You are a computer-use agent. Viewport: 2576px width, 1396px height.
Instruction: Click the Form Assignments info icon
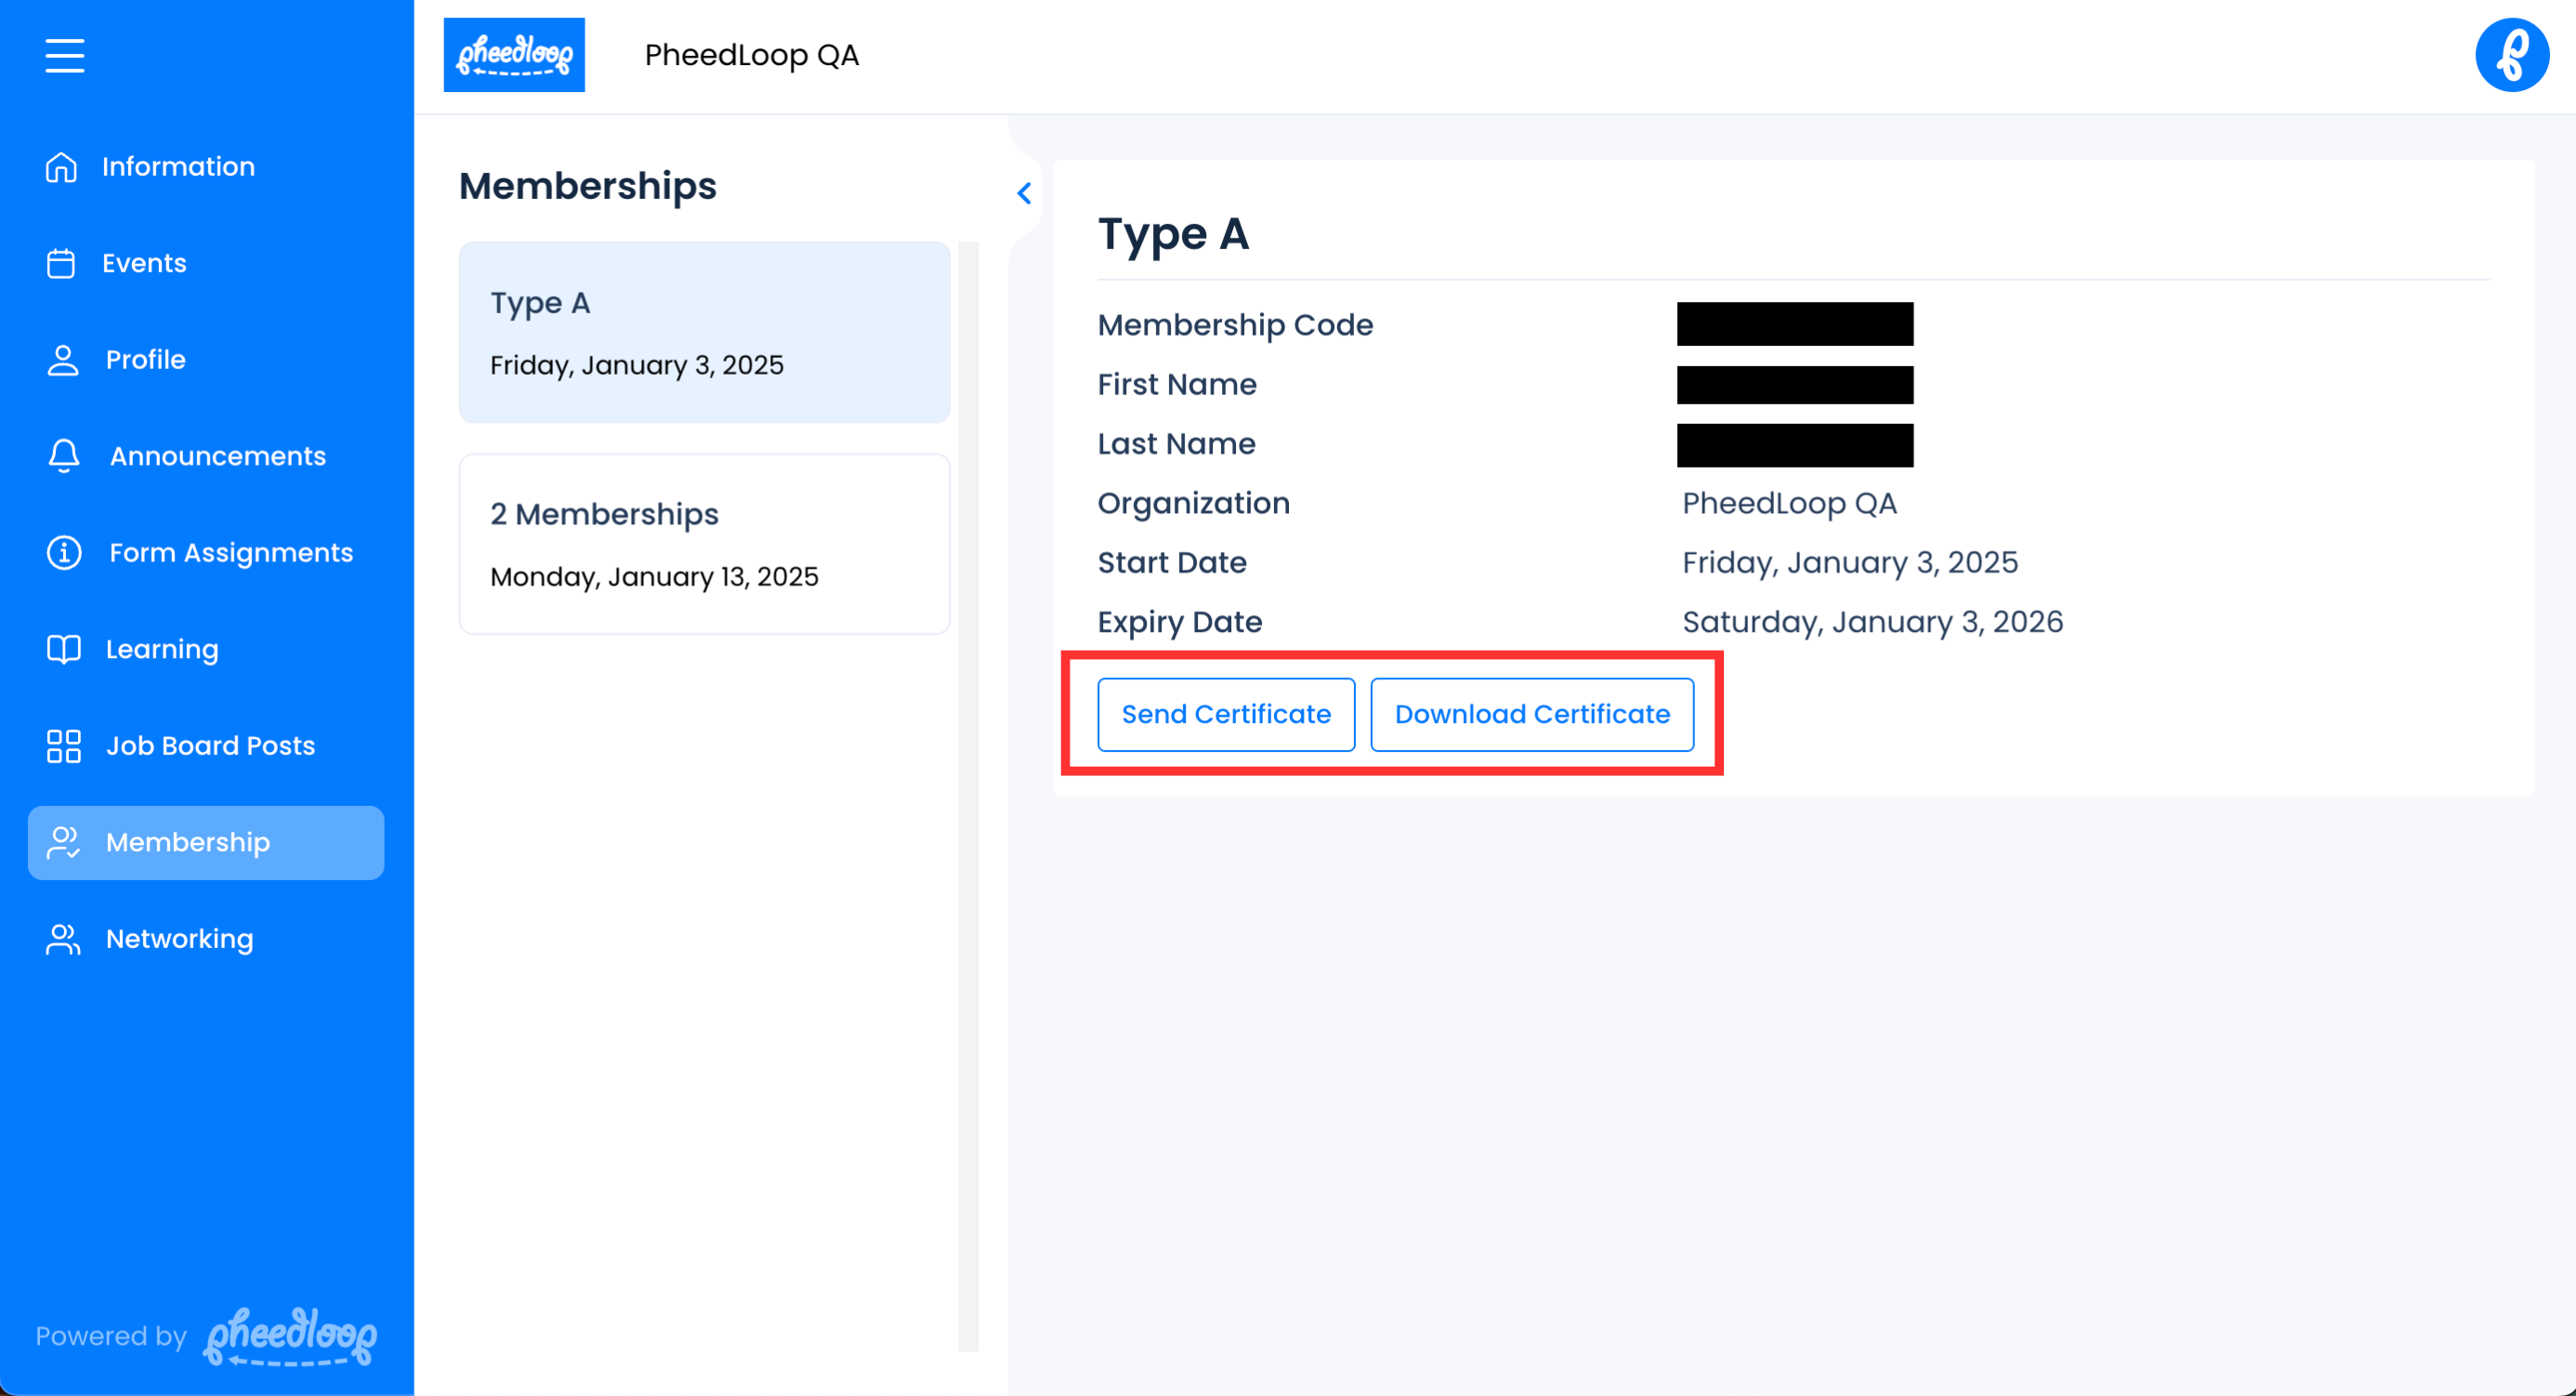pos(64,552)
